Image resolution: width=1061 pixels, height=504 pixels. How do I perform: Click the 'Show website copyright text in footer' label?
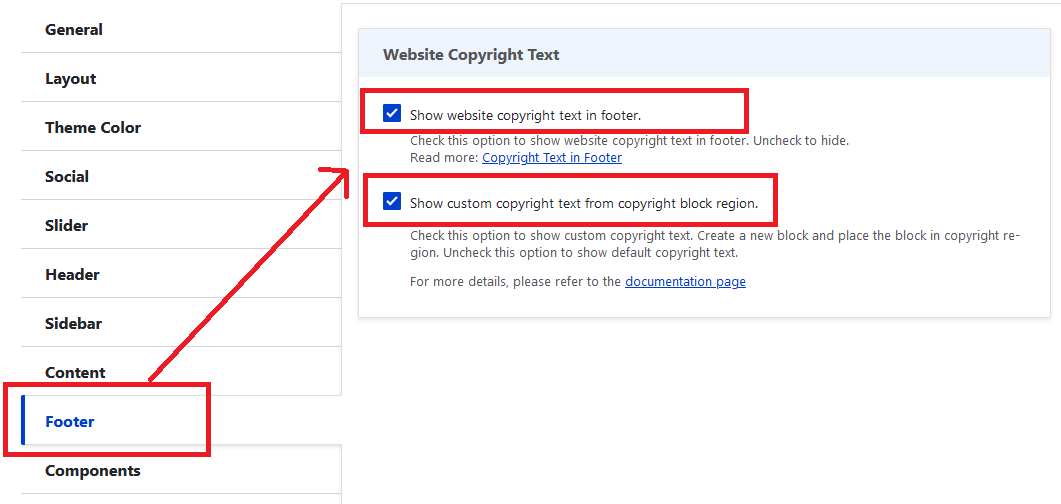(x=525, y=116)
